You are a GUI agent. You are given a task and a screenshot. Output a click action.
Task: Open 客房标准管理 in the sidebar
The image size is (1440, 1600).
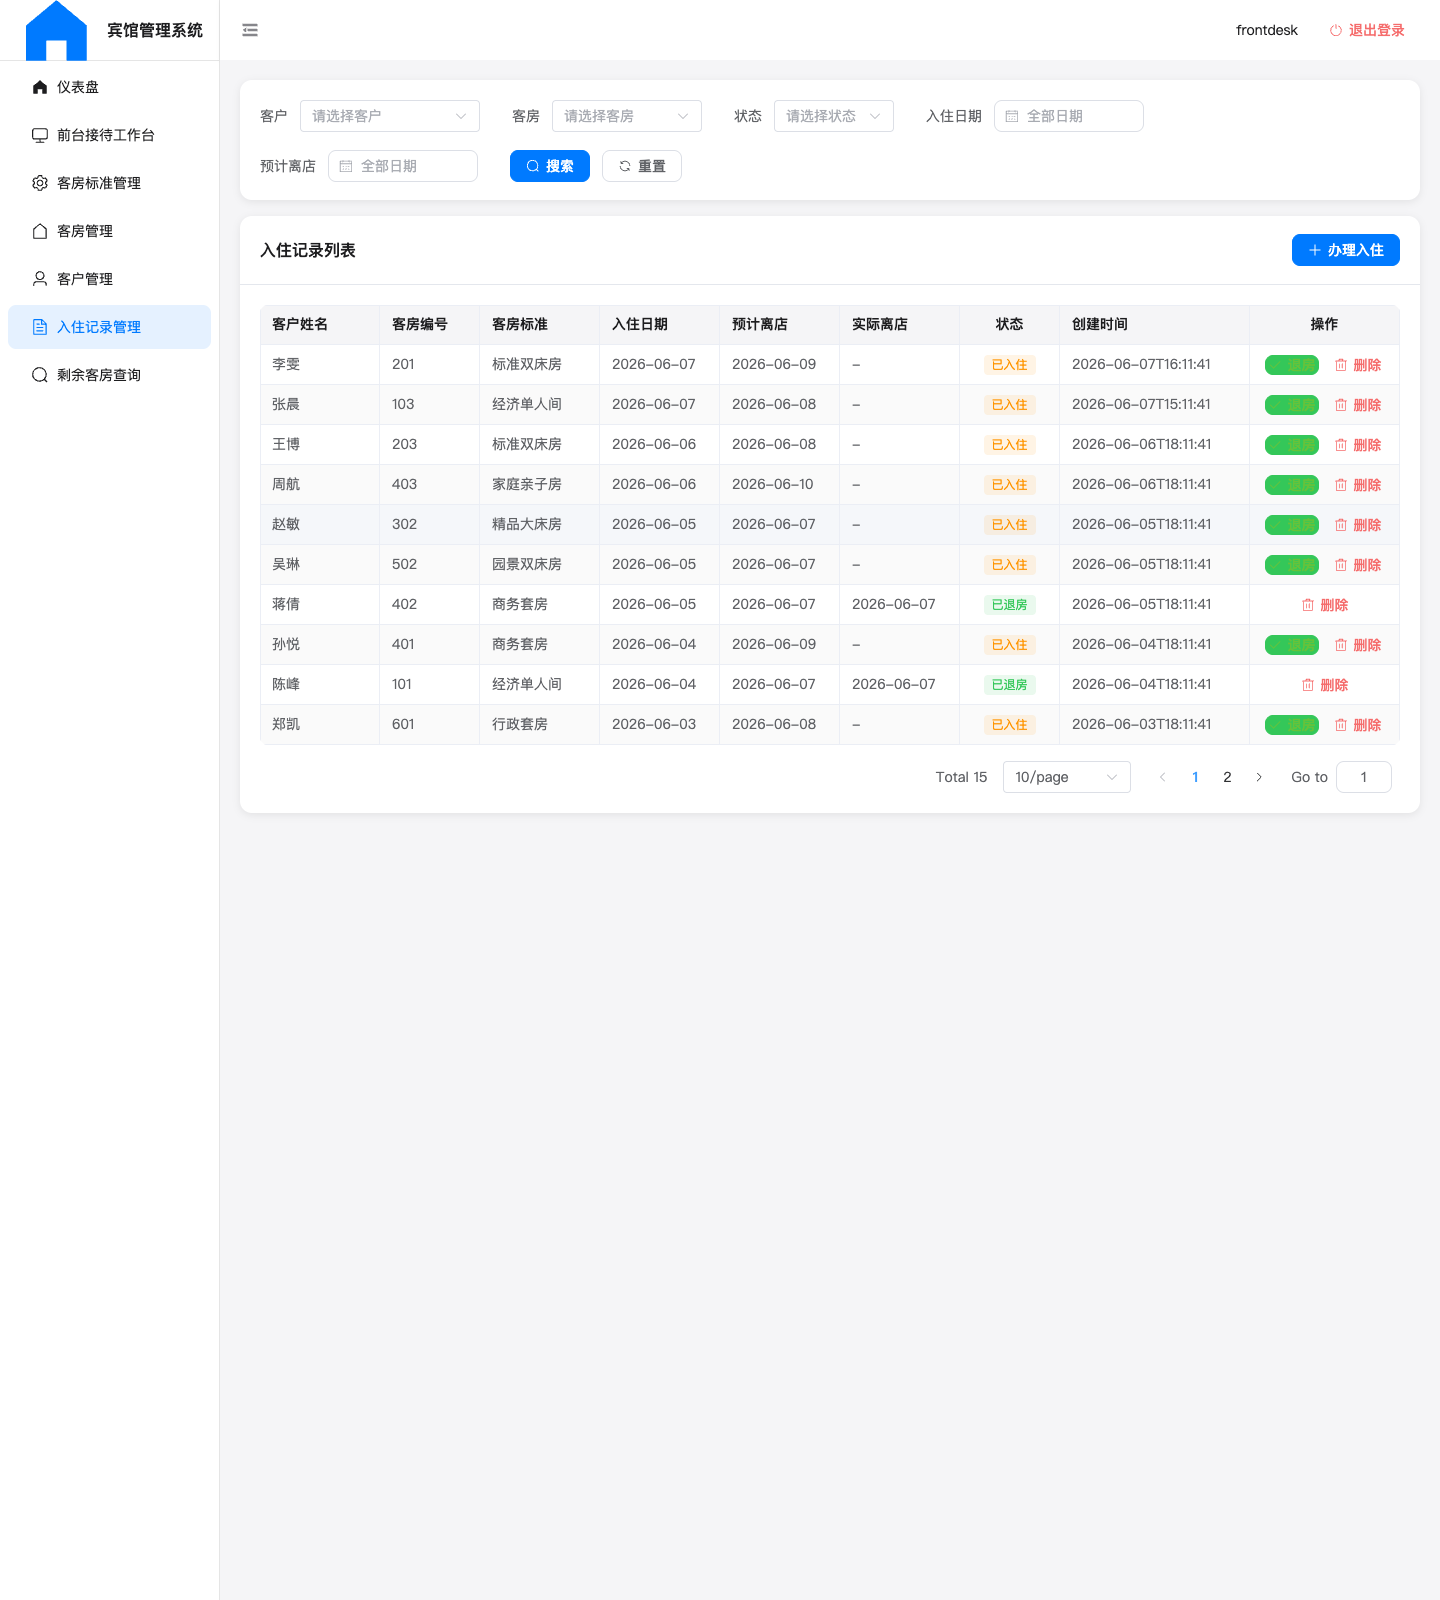tap(109, 183)
